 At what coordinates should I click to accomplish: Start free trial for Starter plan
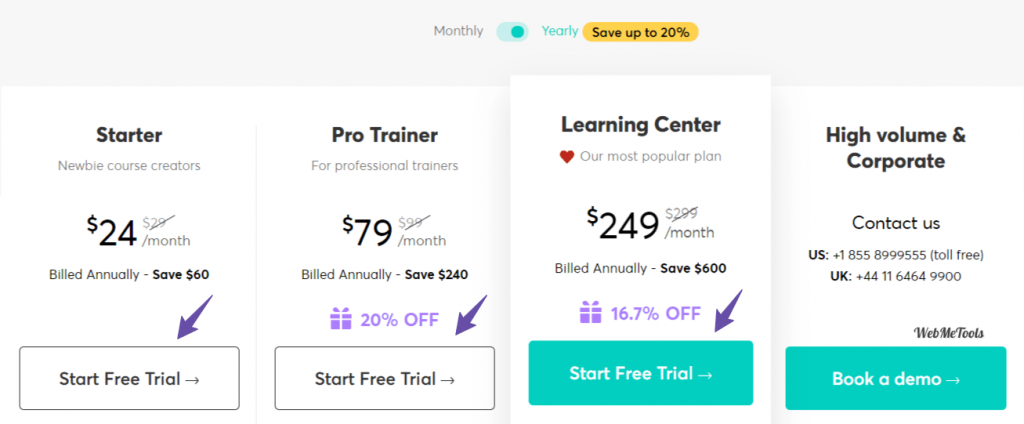[x=129, y=378]
